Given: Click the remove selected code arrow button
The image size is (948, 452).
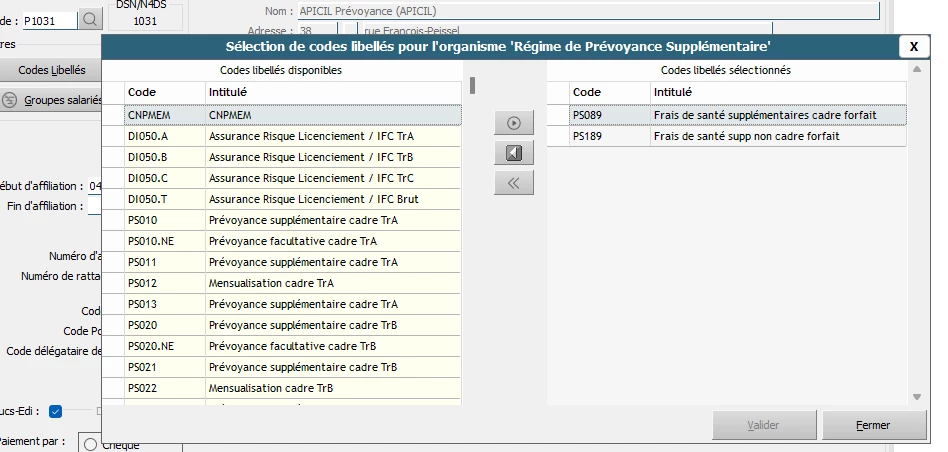Looking at the screenshot, I should coord(514,153).
